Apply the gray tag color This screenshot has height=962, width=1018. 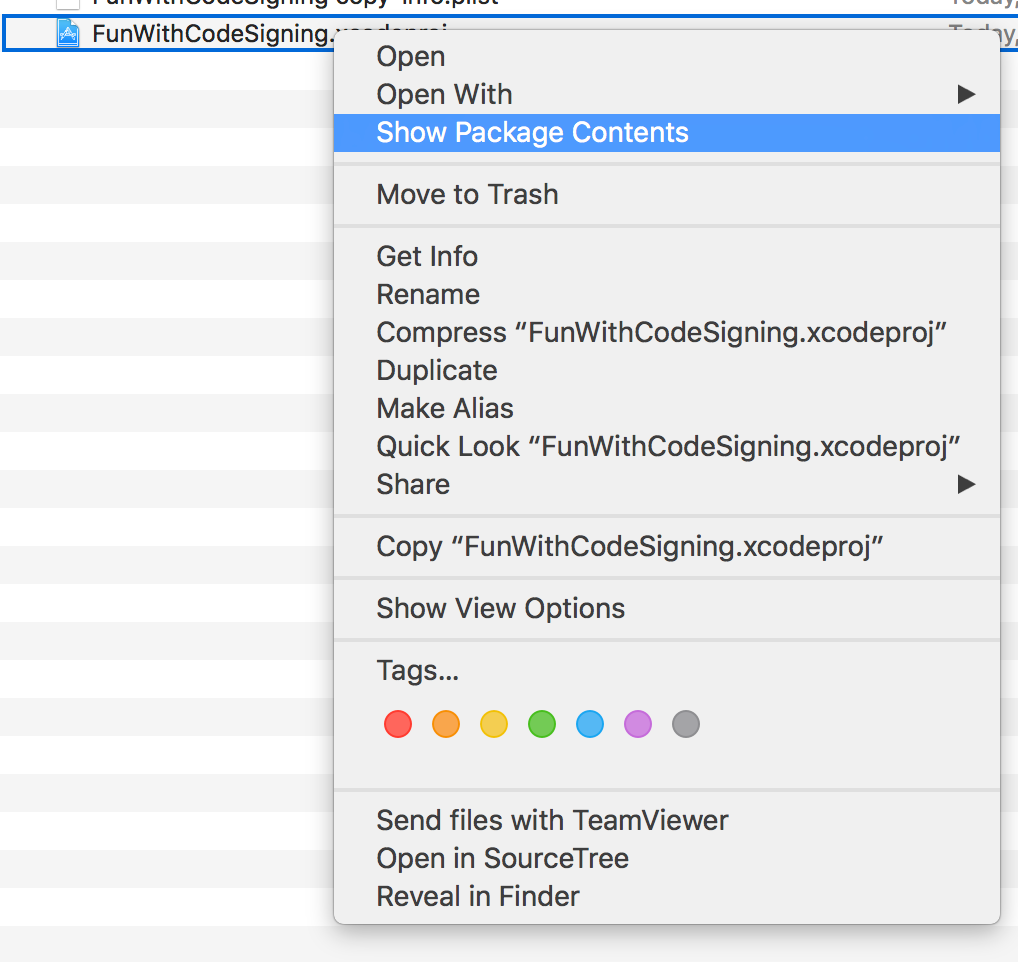pos(686,724)
